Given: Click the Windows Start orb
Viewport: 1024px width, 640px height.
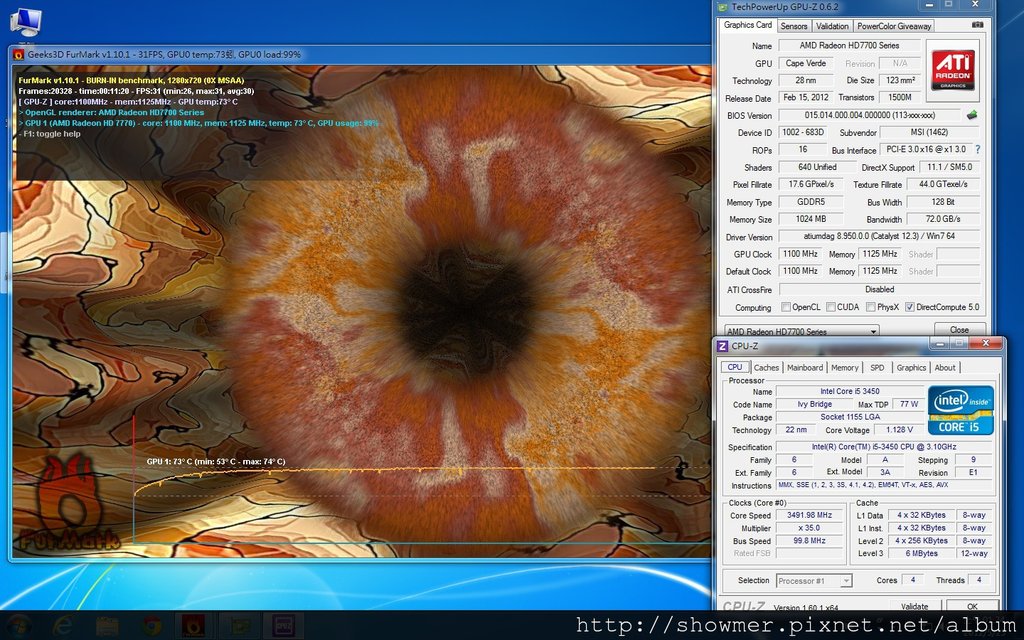Looking at the screenshot, I should (x=18, y=626).
